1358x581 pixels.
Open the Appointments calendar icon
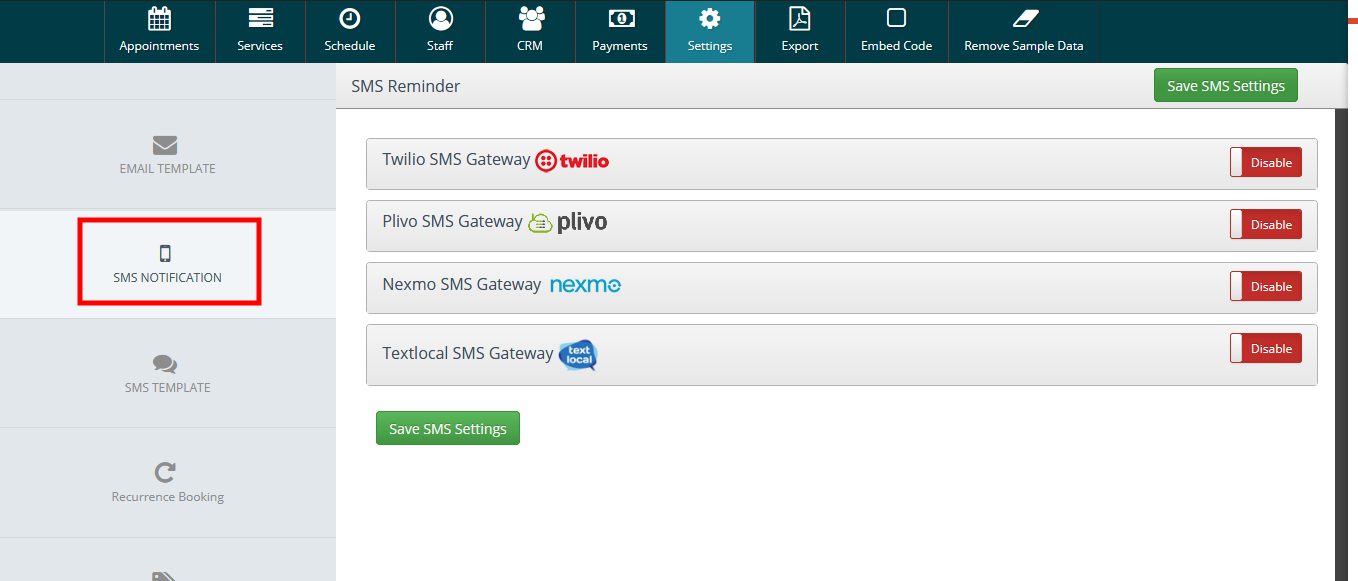[x=159, y=18]
